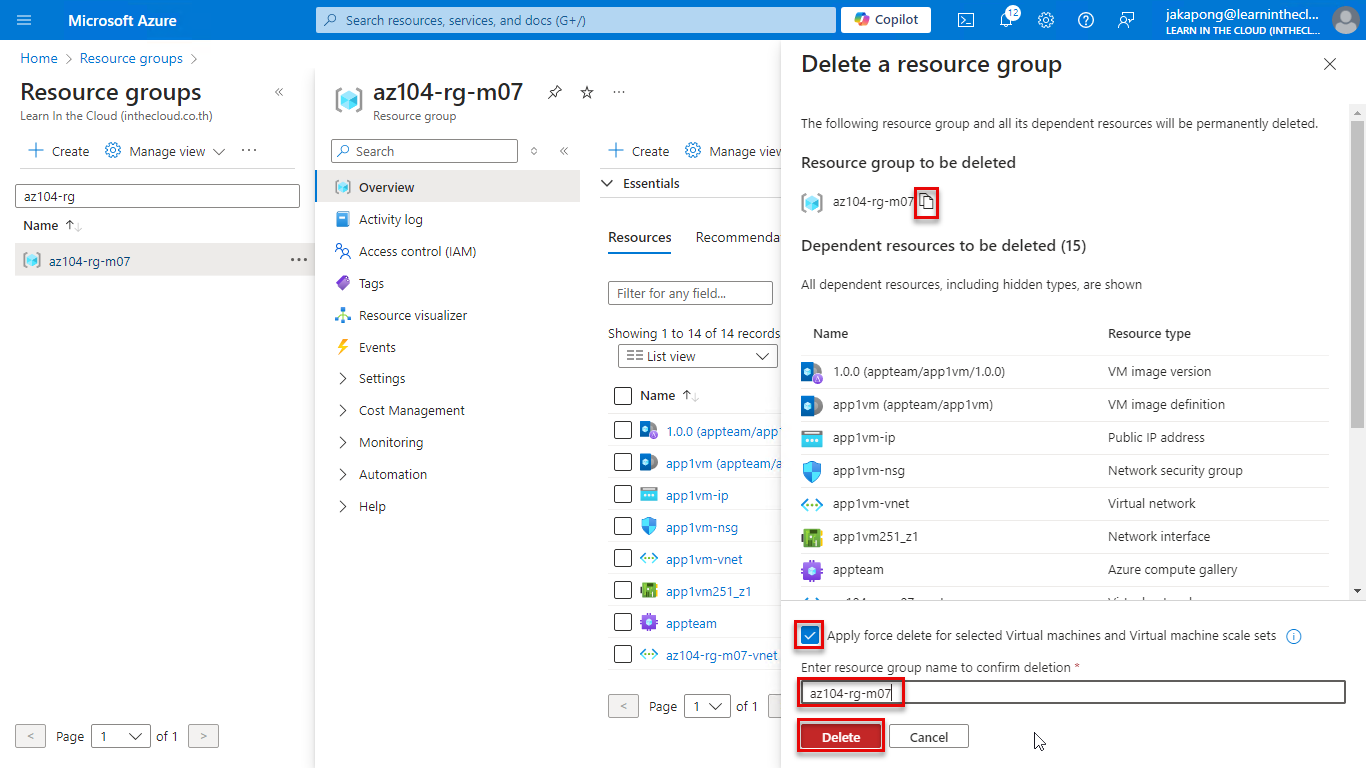Open portal settings gear
Screen dimensions: 1366x768
[x=1046, y=20]
